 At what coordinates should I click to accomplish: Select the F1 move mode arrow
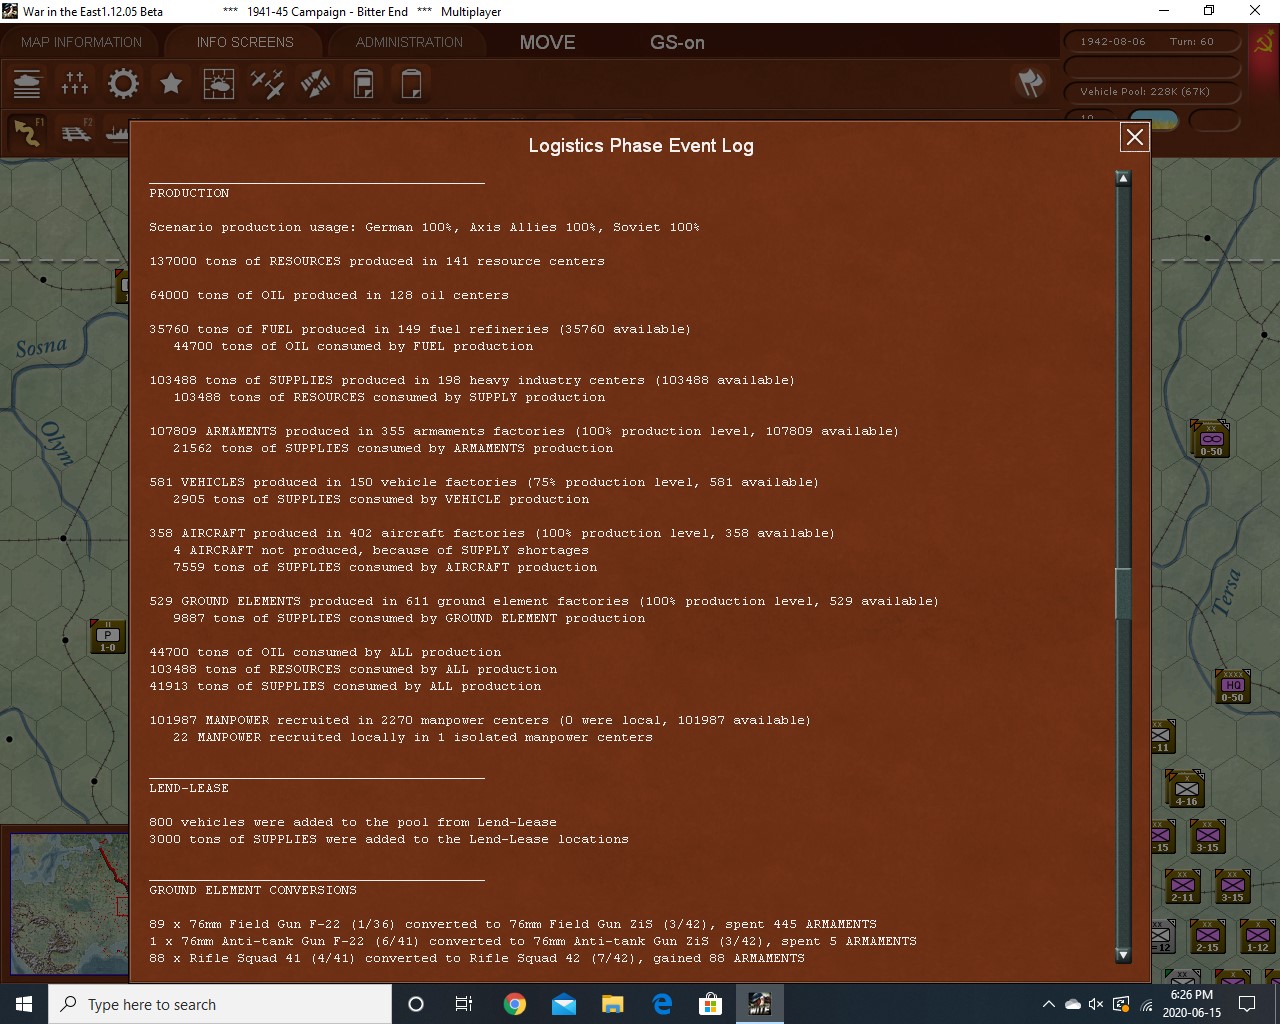(x=27, y=132)
